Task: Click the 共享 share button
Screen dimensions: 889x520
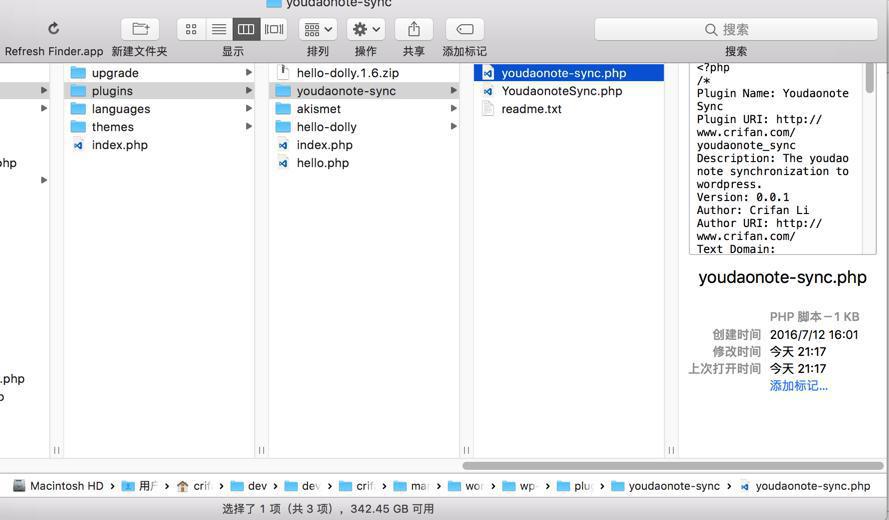Action: point(413,29)
